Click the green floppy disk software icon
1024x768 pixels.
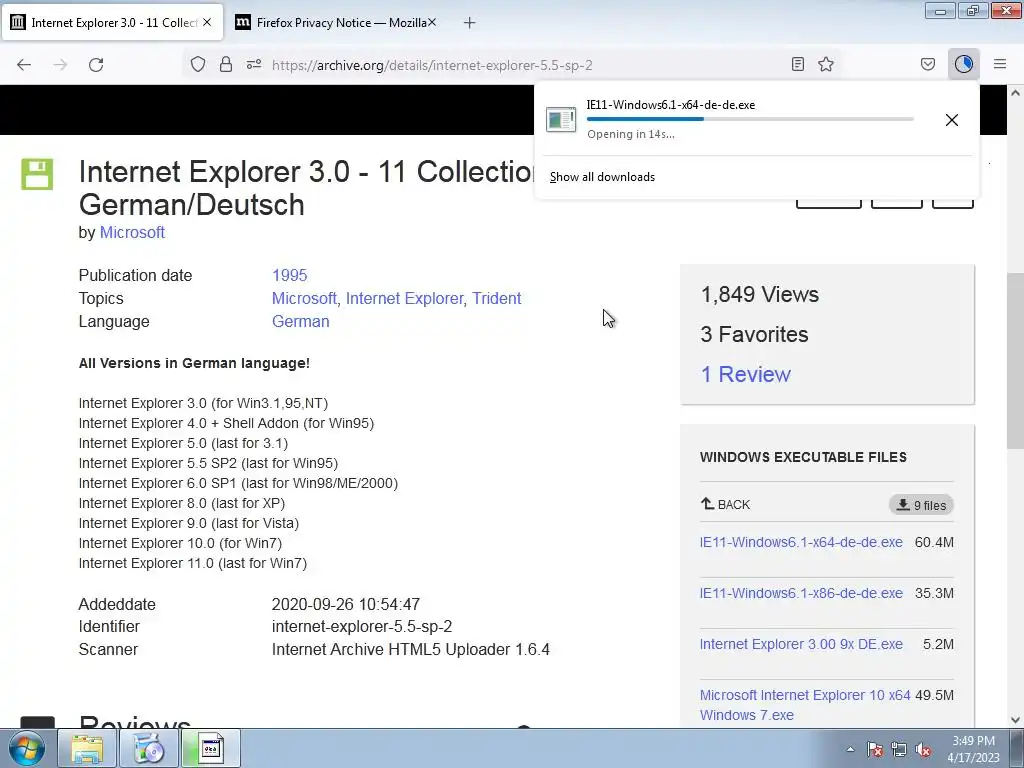(x=37, y=174)
